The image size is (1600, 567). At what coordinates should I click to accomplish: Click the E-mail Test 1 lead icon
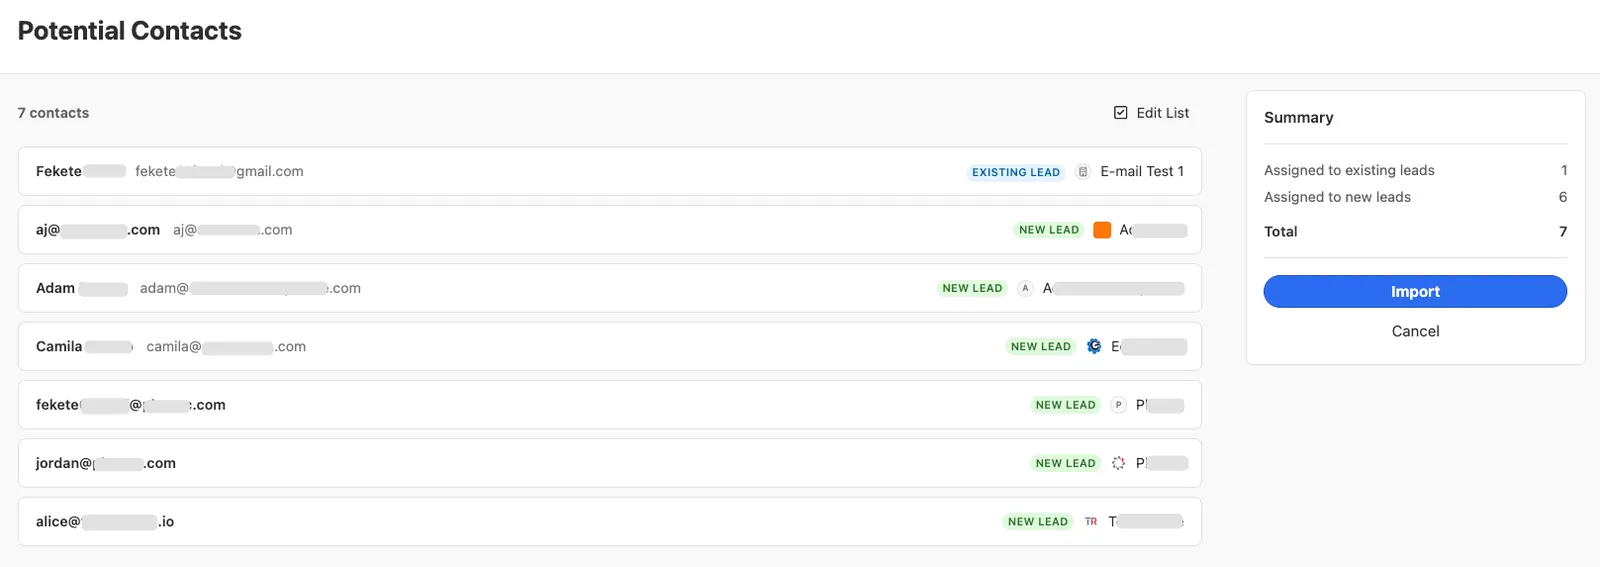(x=1082, y=172)
